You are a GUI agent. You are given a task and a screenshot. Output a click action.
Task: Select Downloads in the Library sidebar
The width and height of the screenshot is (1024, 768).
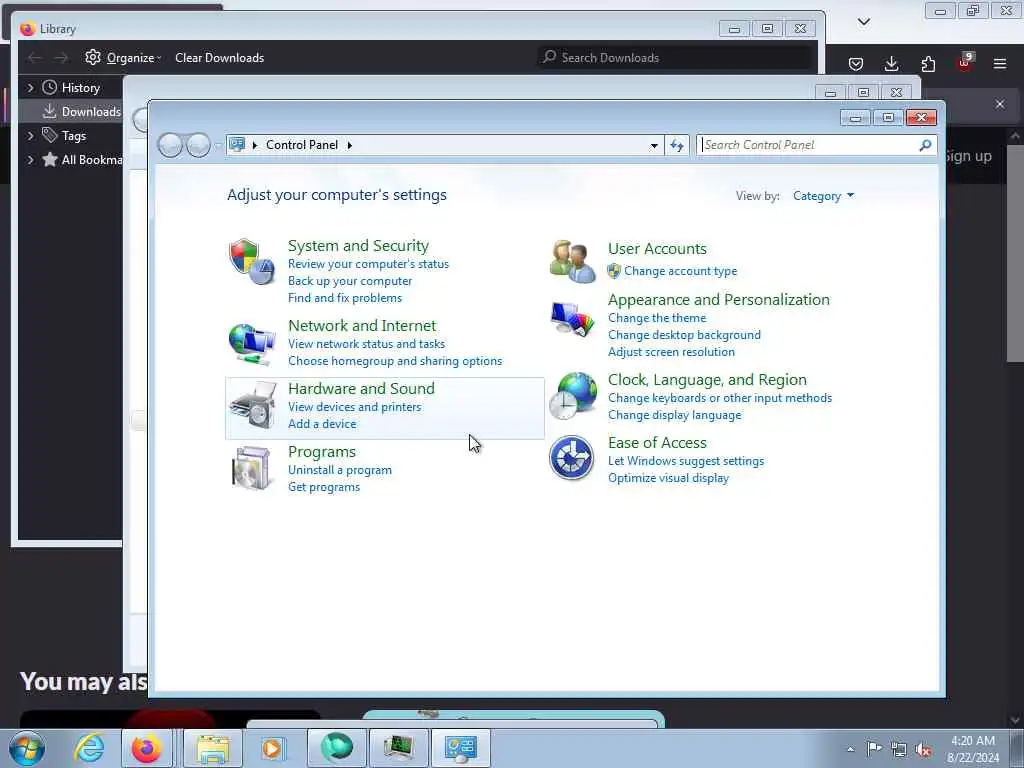71,112
